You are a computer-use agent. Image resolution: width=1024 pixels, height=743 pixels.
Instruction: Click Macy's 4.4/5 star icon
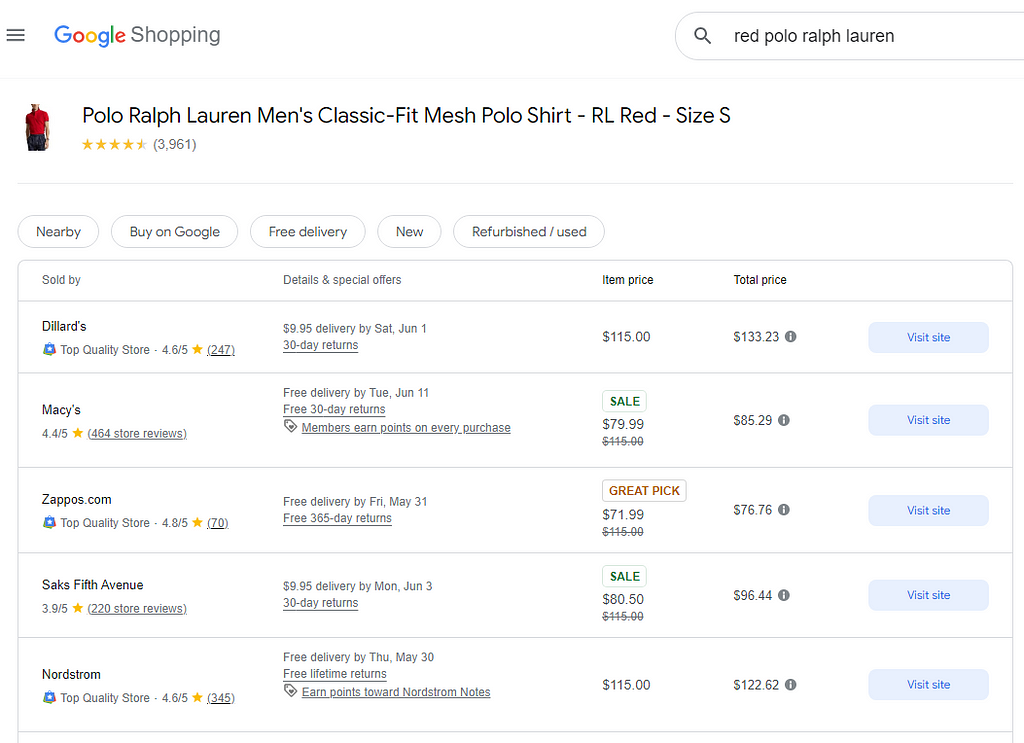[78, 433]
